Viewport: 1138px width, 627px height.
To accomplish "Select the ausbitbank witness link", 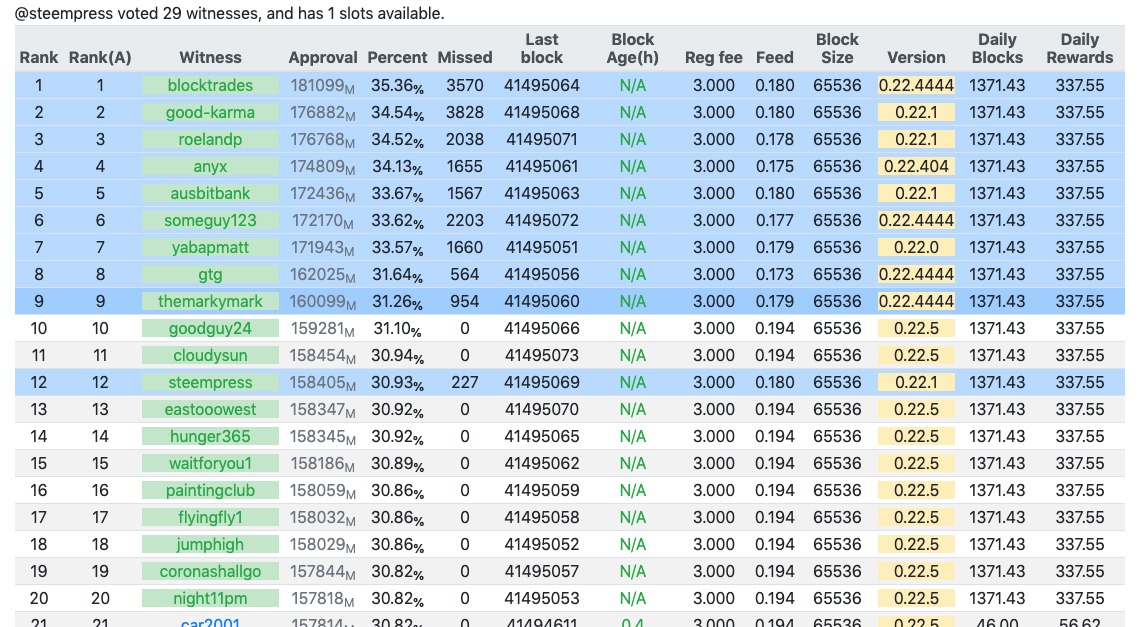I will (210, 194).
